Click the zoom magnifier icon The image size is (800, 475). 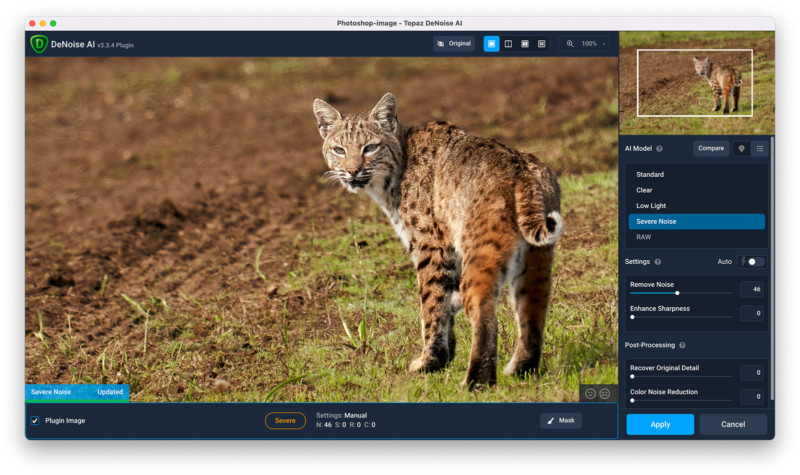[x=570, y=44]
